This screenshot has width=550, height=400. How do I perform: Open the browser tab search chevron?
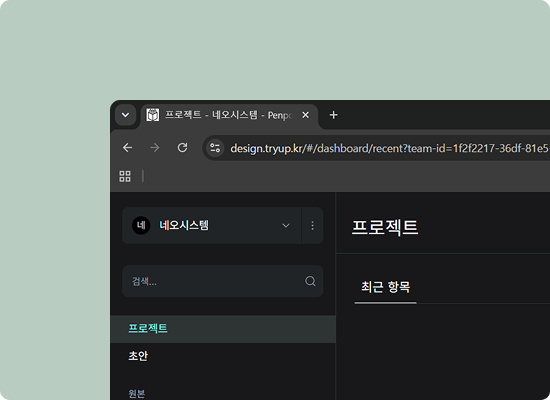[x=125, y=115]
